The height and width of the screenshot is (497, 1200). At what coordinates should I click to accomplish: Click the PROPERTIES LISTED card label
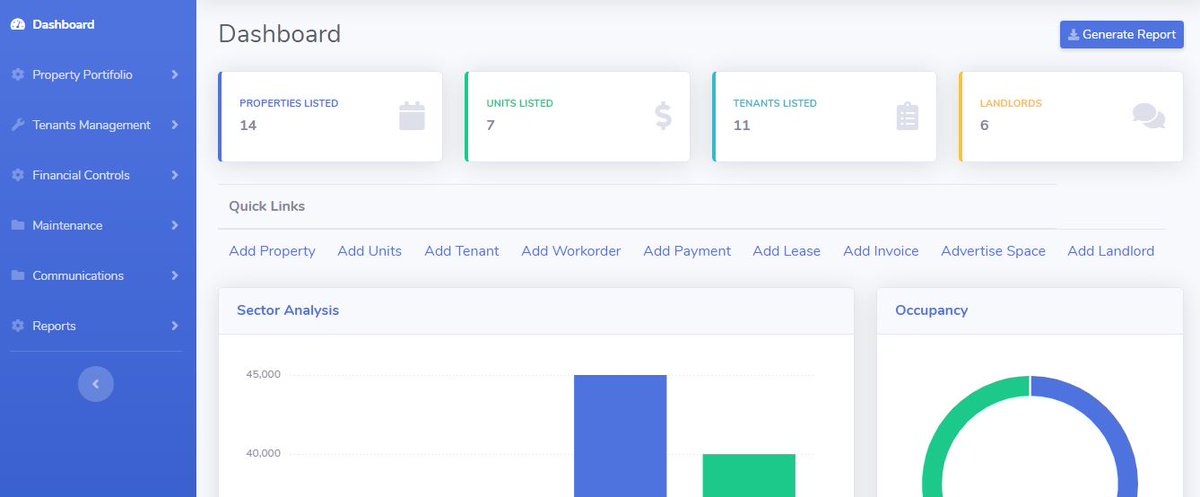point(289,103)
